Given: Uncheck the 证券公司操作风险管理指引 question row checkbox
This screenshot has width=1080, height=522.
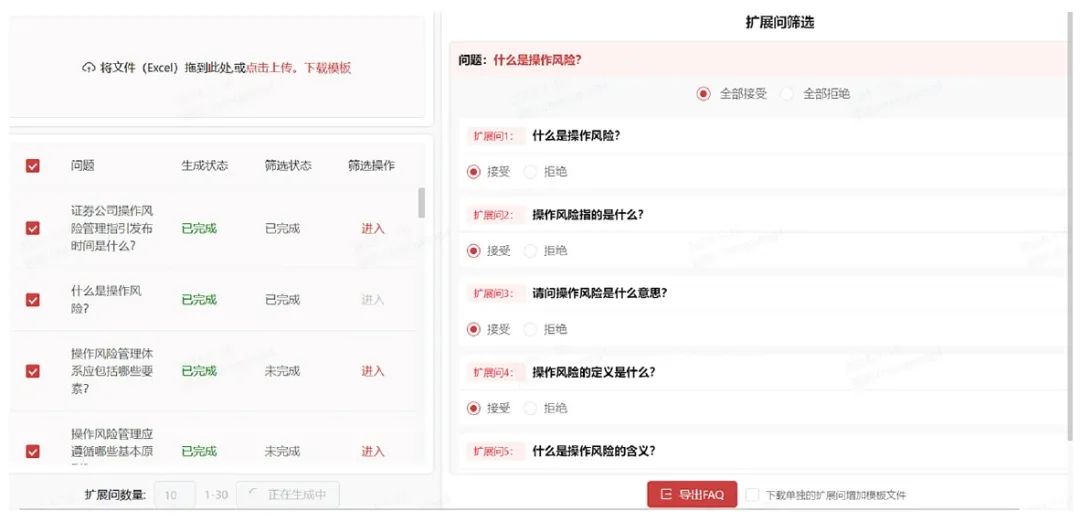Looking at the screenshot, I should [32, 228].
